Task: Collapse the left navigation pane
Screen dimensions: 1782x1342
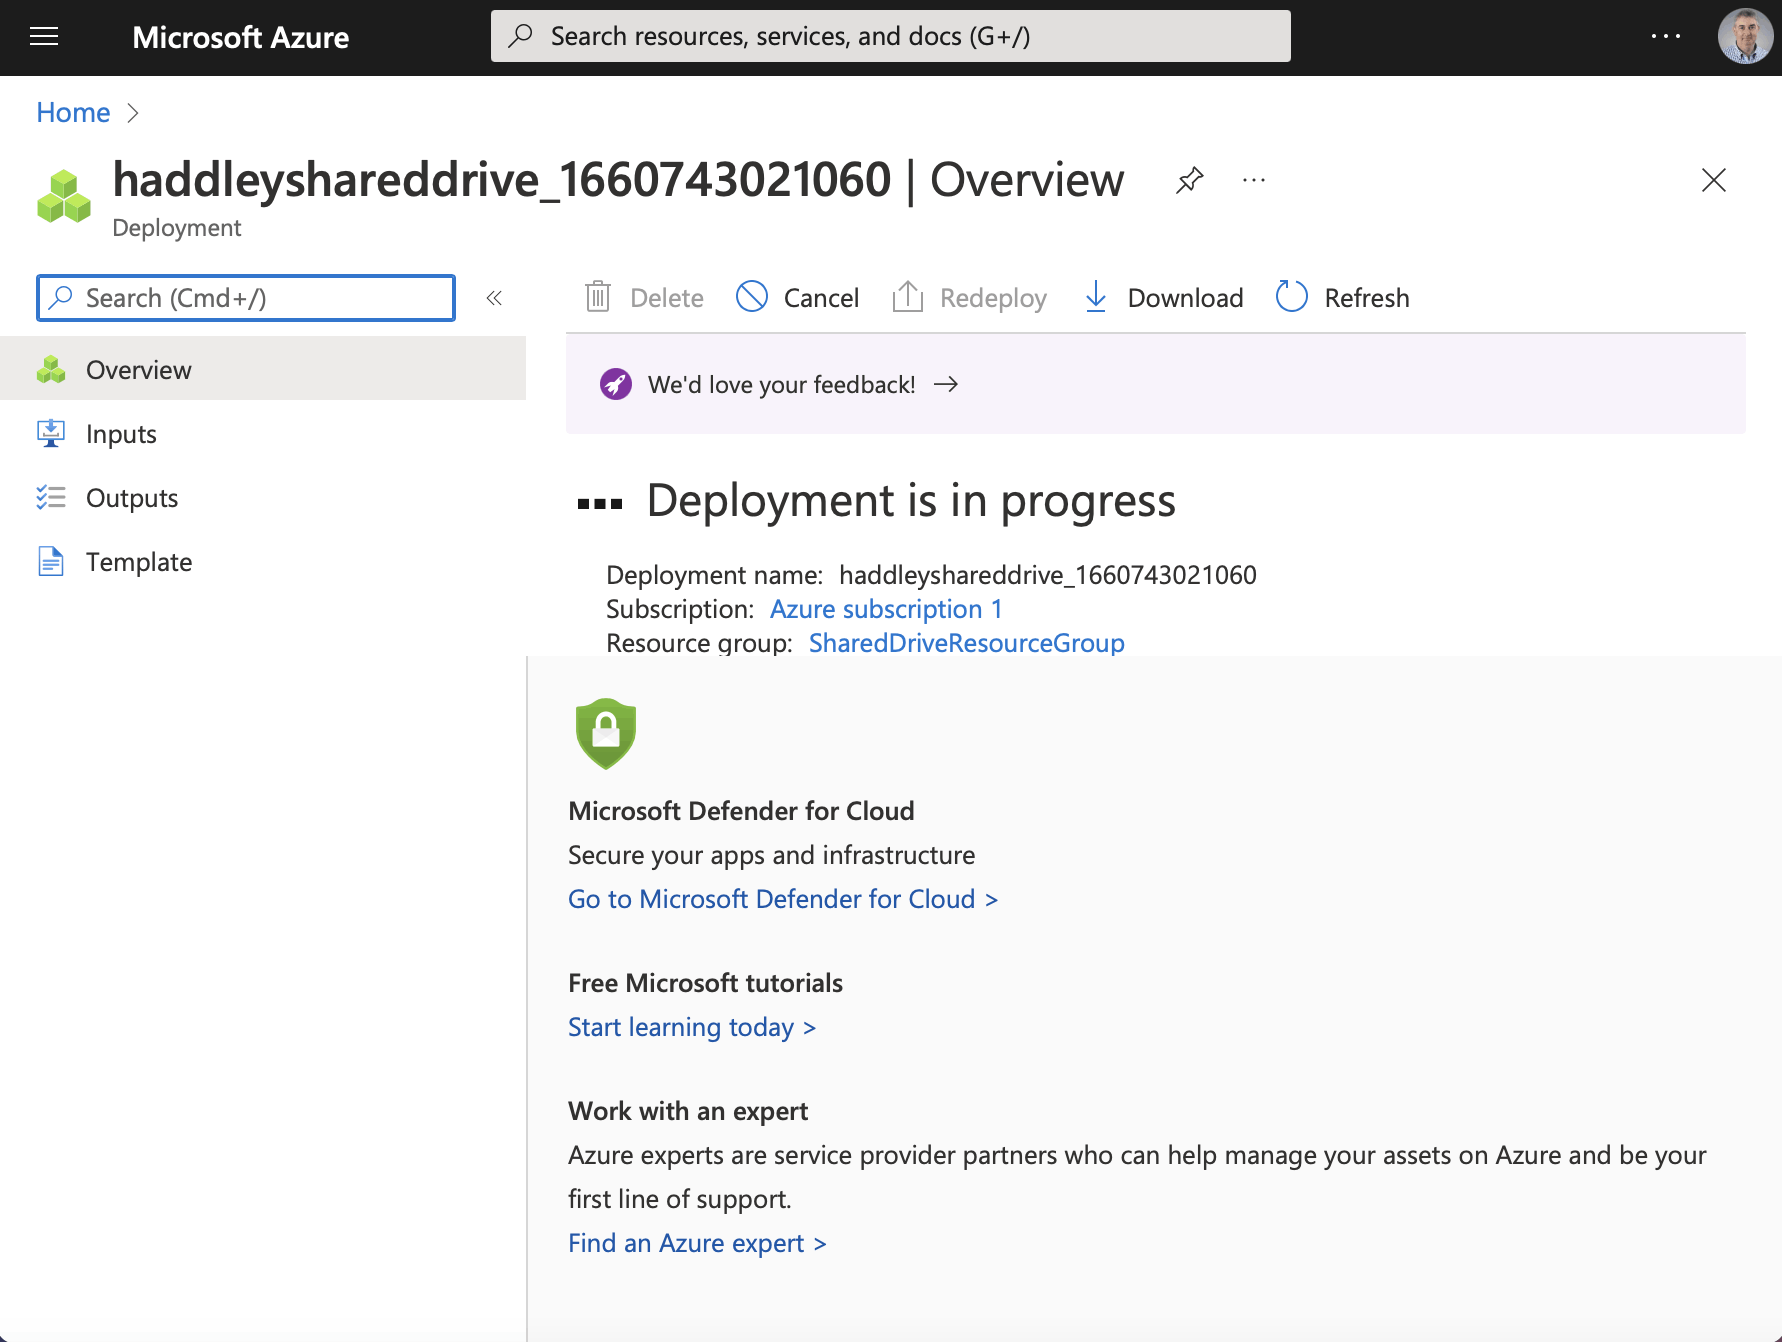Action: coord(494,298)
